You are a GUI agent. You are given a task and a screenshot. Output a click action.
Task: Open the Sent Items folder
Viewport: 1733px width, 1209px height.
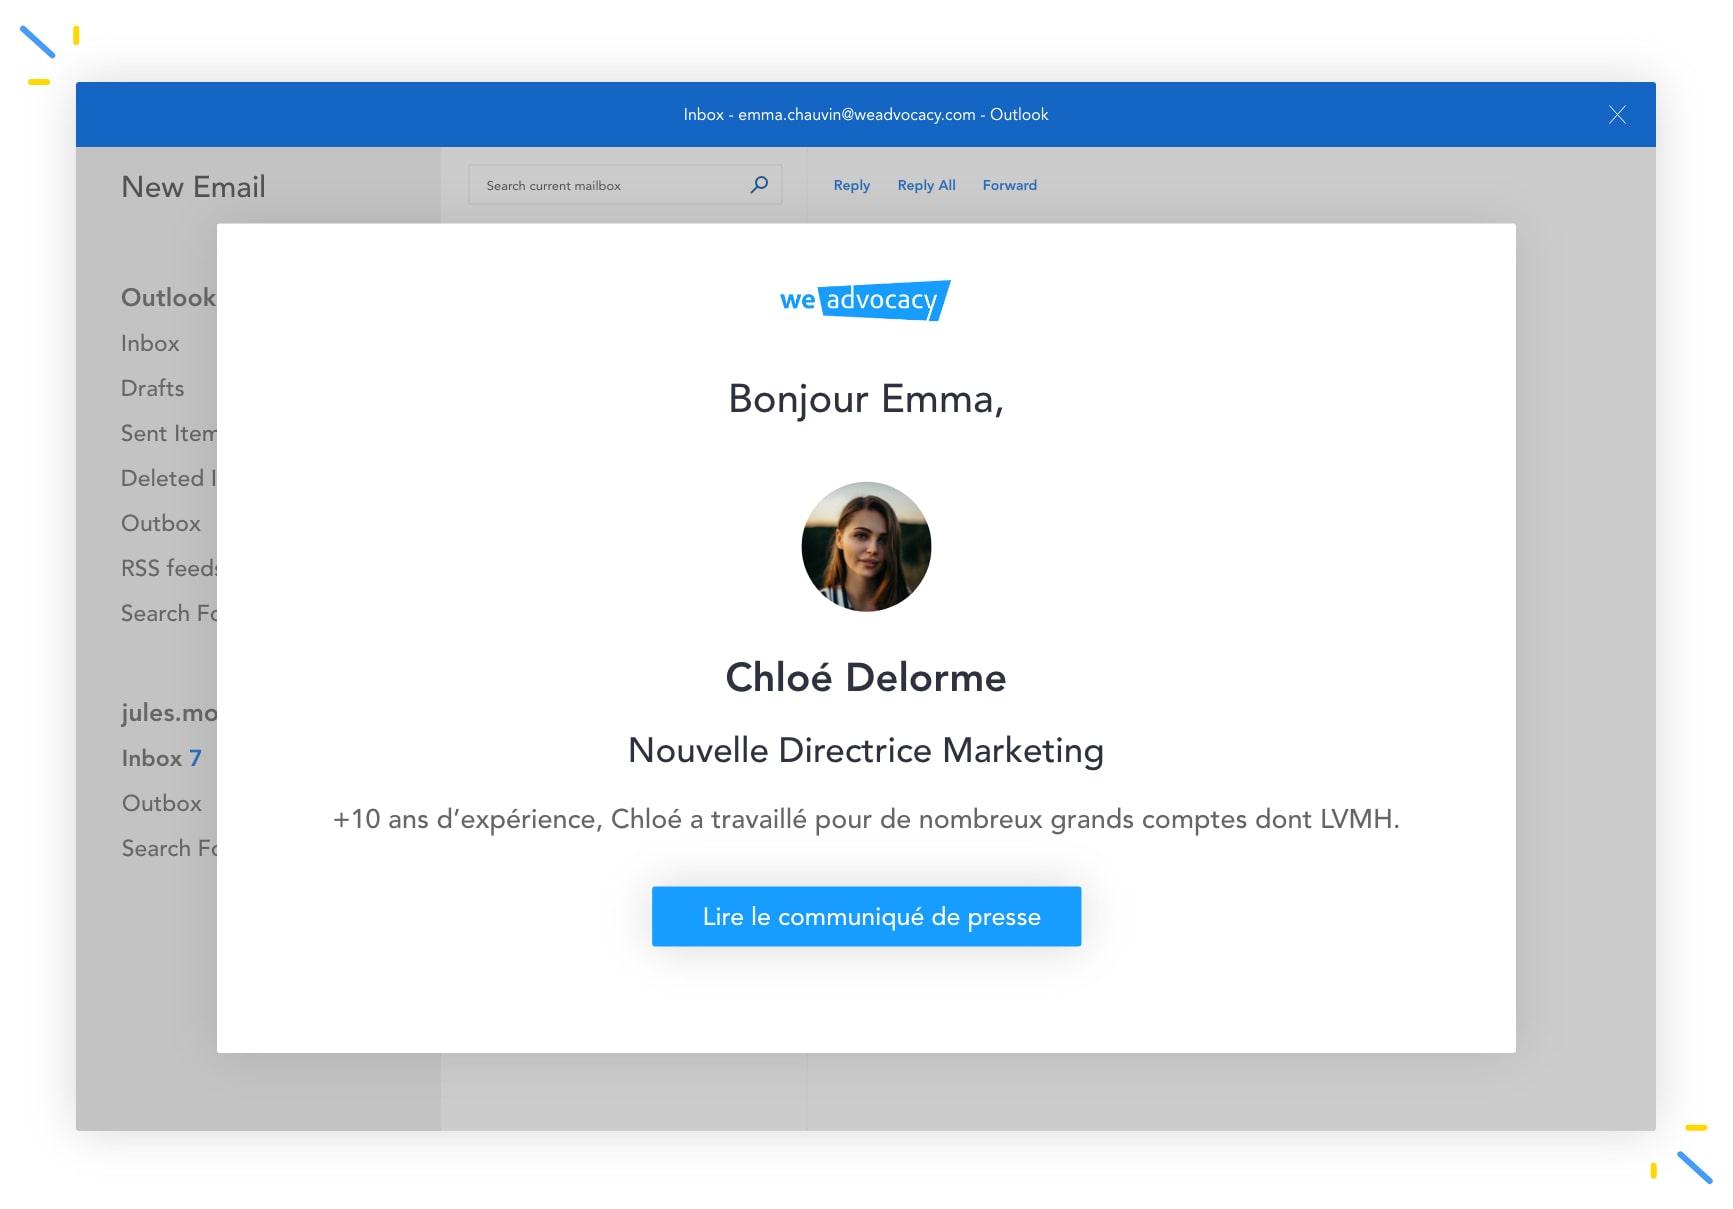(169, 433)
